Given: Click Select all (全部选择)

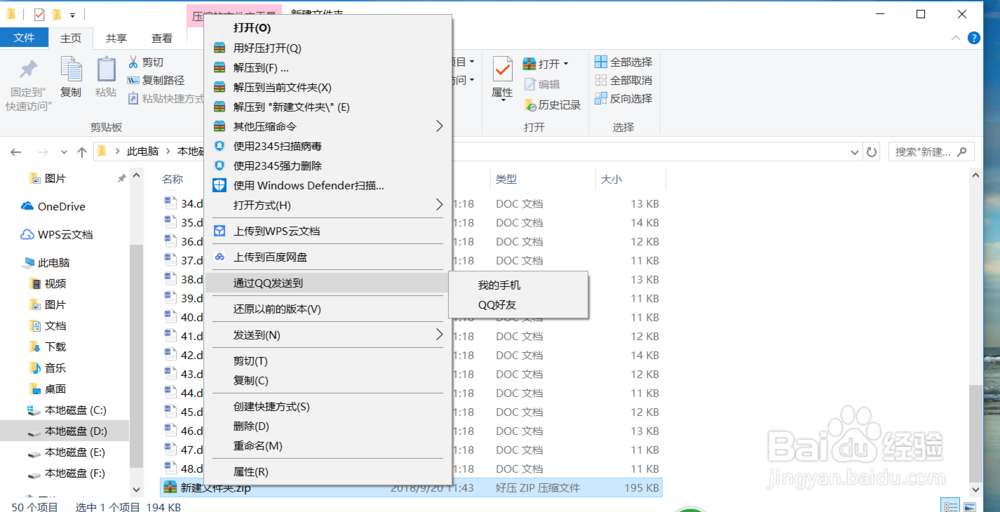Looking at the screenshot, I should point(623,62).
